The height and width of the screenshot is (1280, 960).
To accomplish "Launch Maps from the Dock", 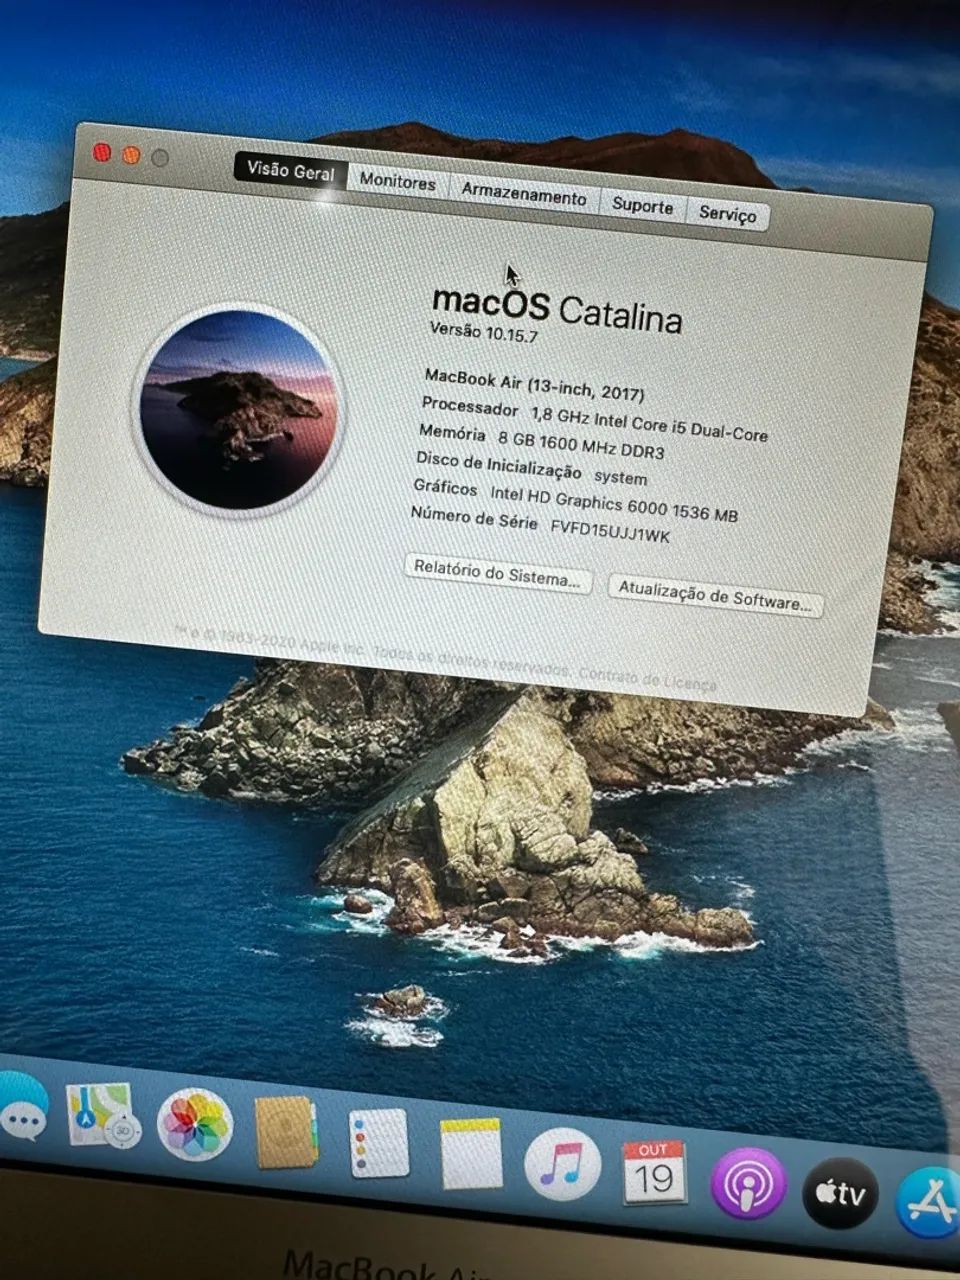I will [102, 1115].
